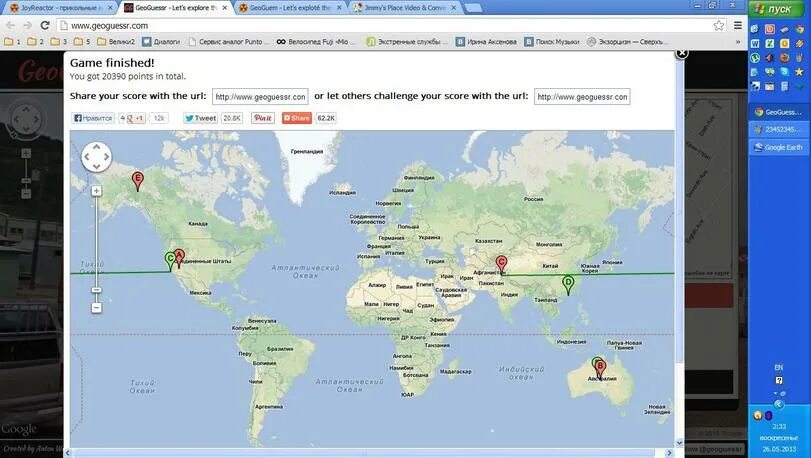
Task: Zoom out with the map minus button
Action: click(96, 308)
